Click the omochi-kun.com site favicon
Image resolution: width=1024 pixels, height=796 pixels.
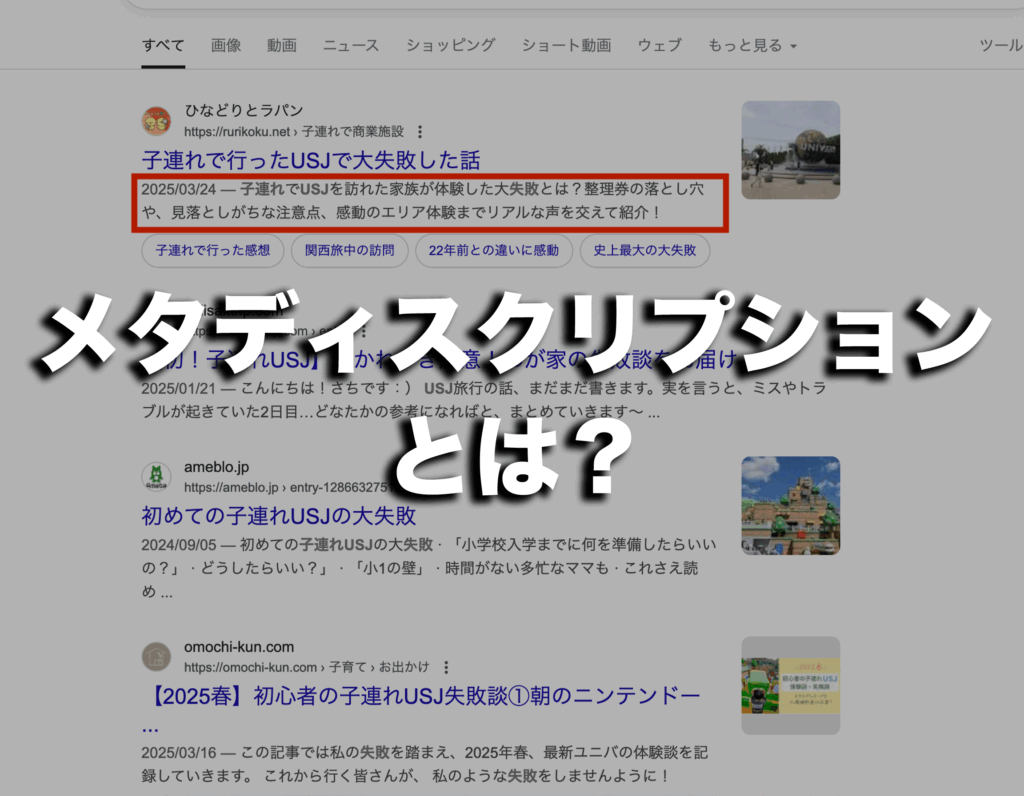(x=156, y=657)
